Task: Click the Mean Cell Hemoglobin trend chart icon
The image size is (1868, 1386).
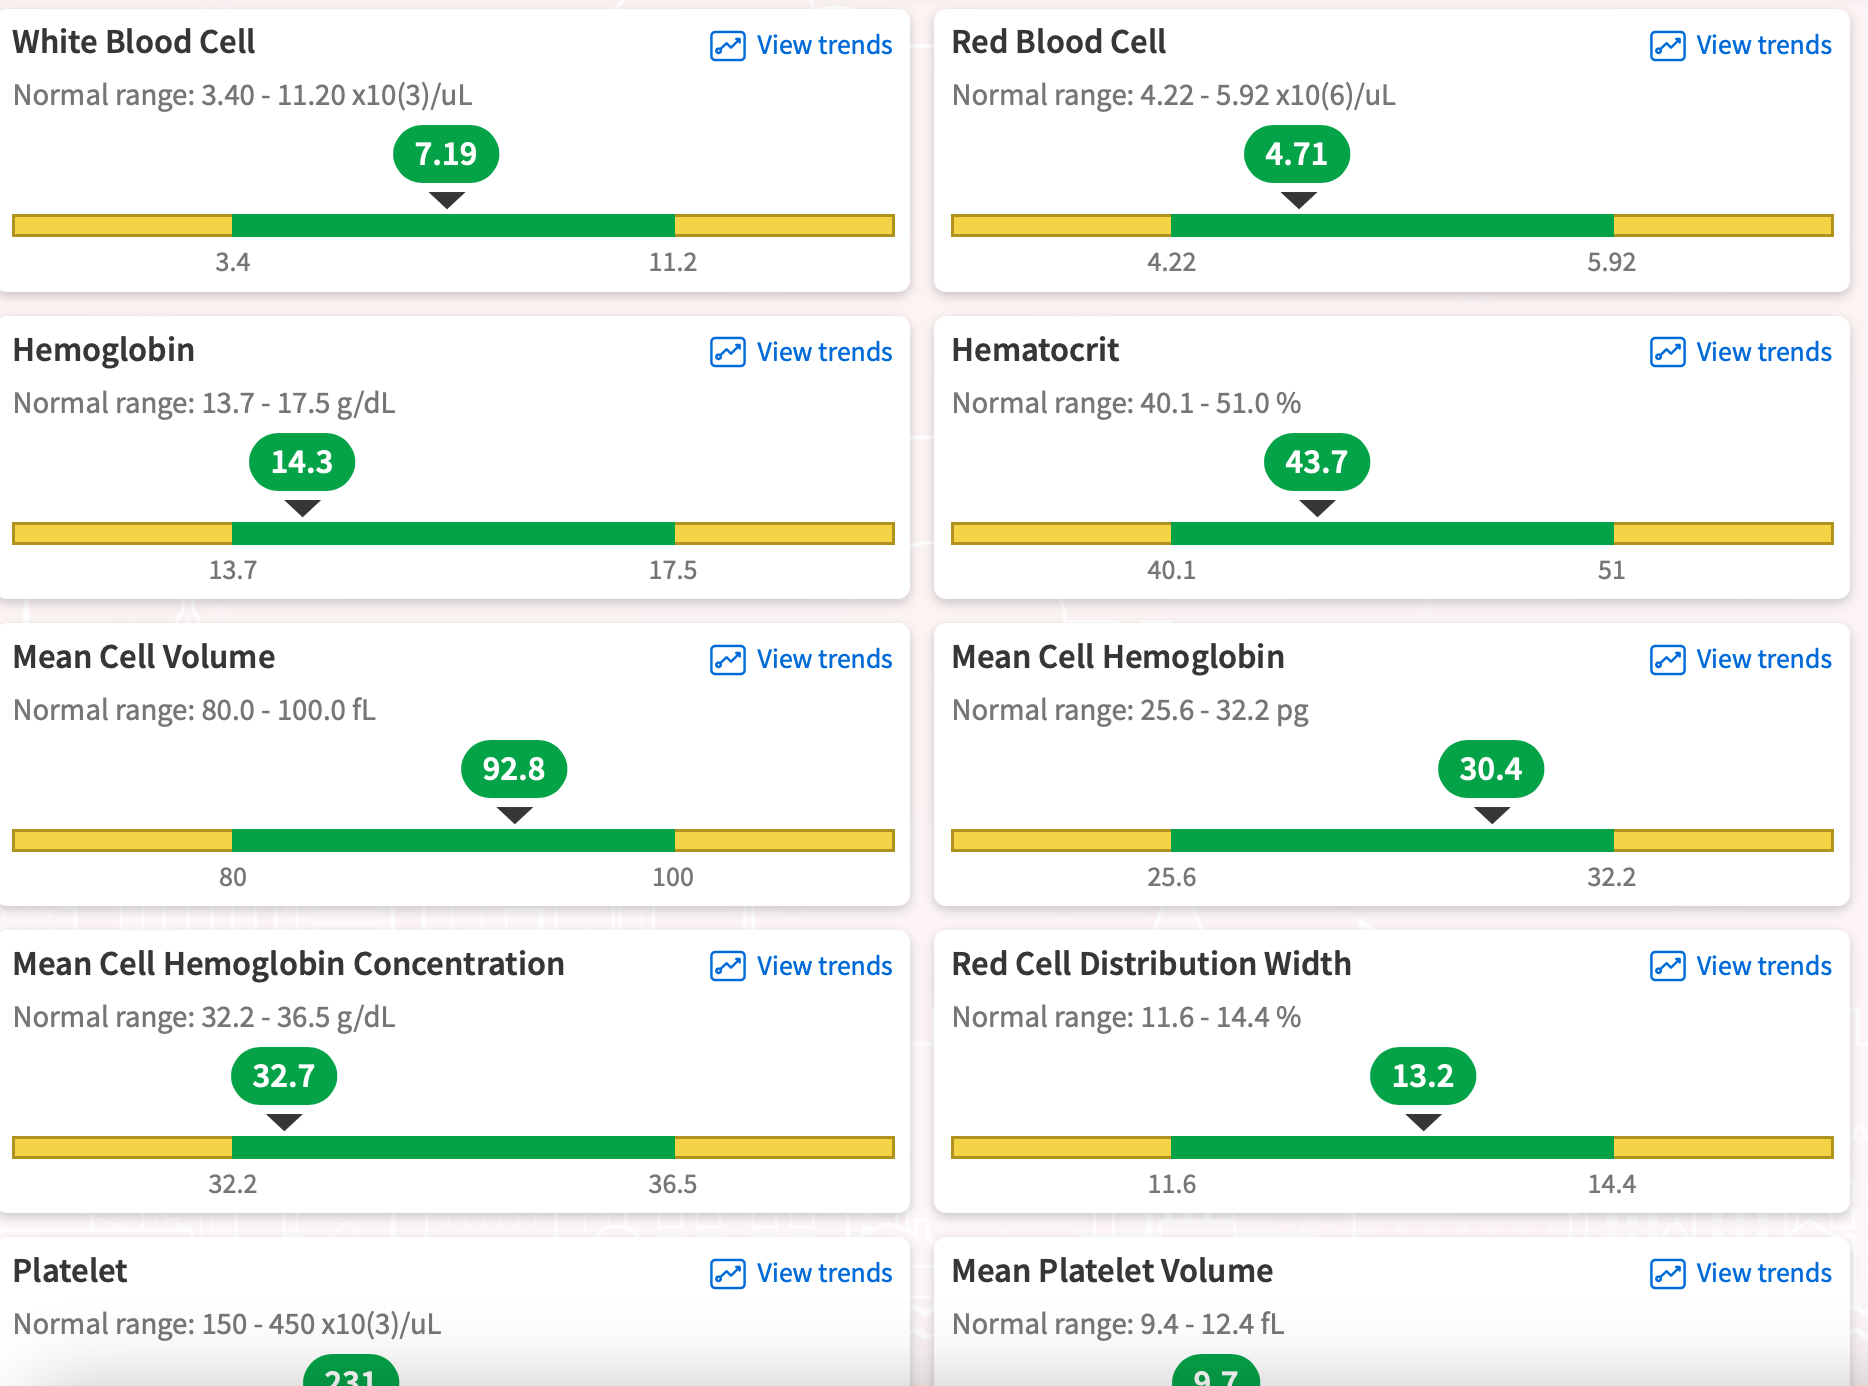Action: (x=1667, y=659)
